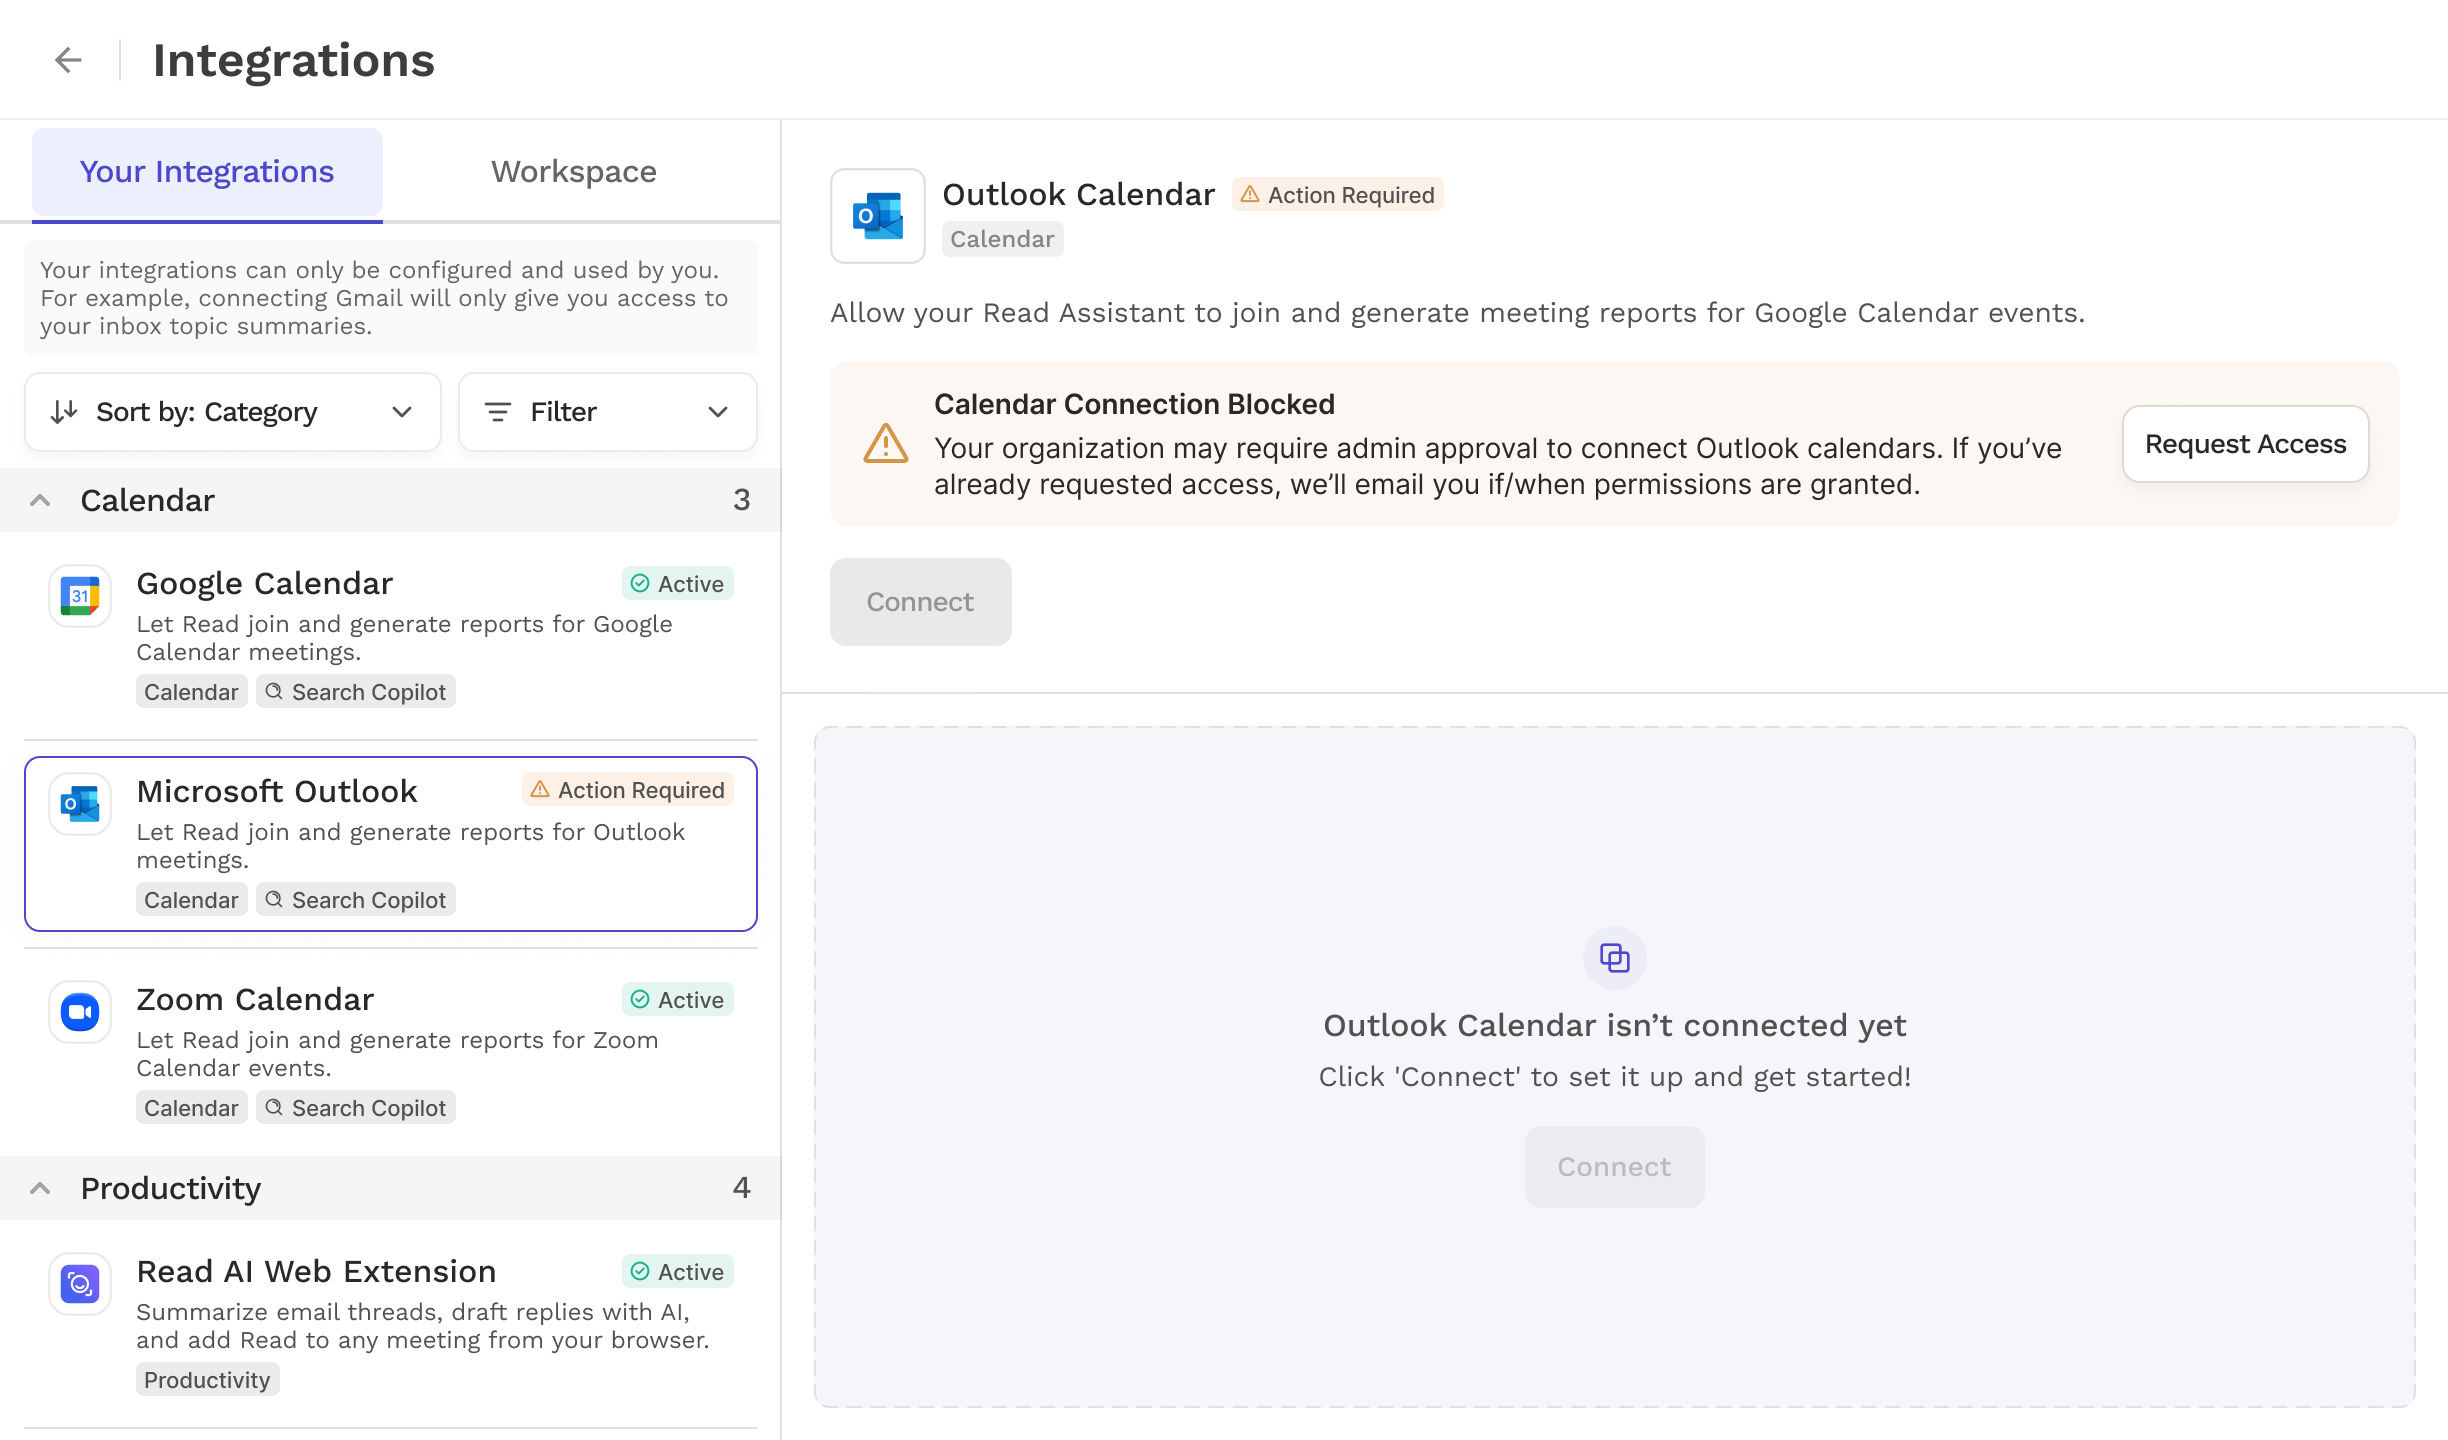Click the Request Access button
The height and width of the screenshot is (1440, 2448).
(x=2246, y=444)
